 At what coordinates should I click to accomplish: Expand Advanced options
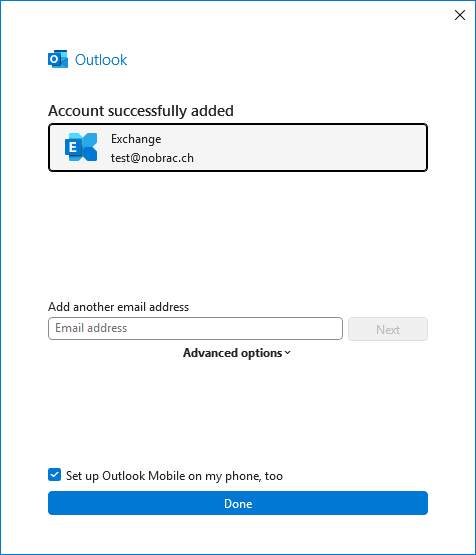(x=237, y=353)
